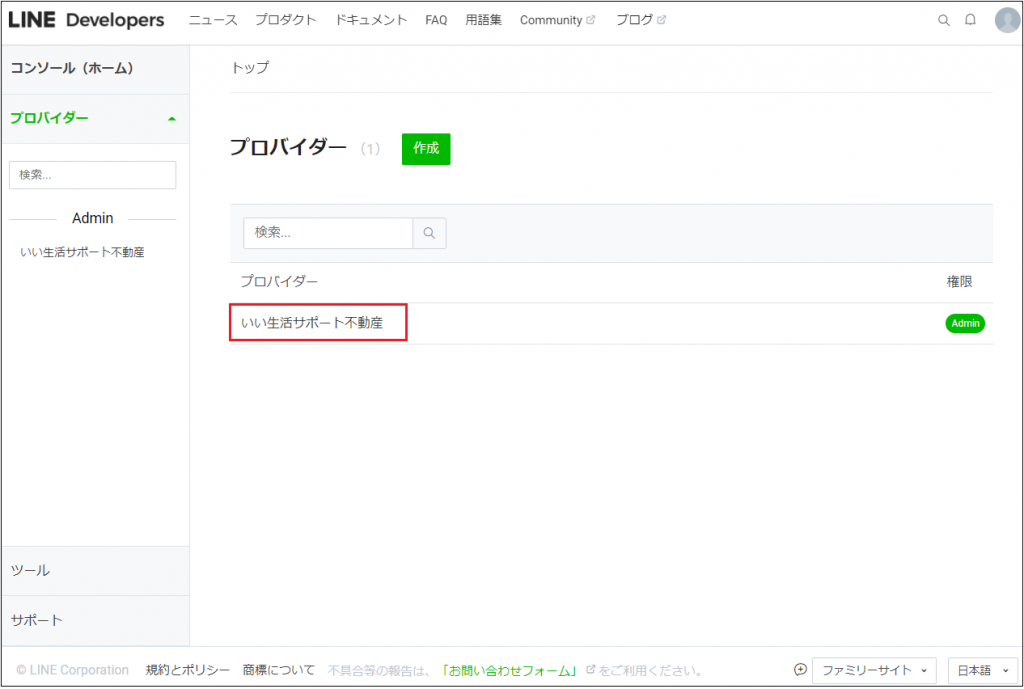Click the トップ breadcrumb
This screenshot has width=1024, height=689.
(x=250, y=68)
